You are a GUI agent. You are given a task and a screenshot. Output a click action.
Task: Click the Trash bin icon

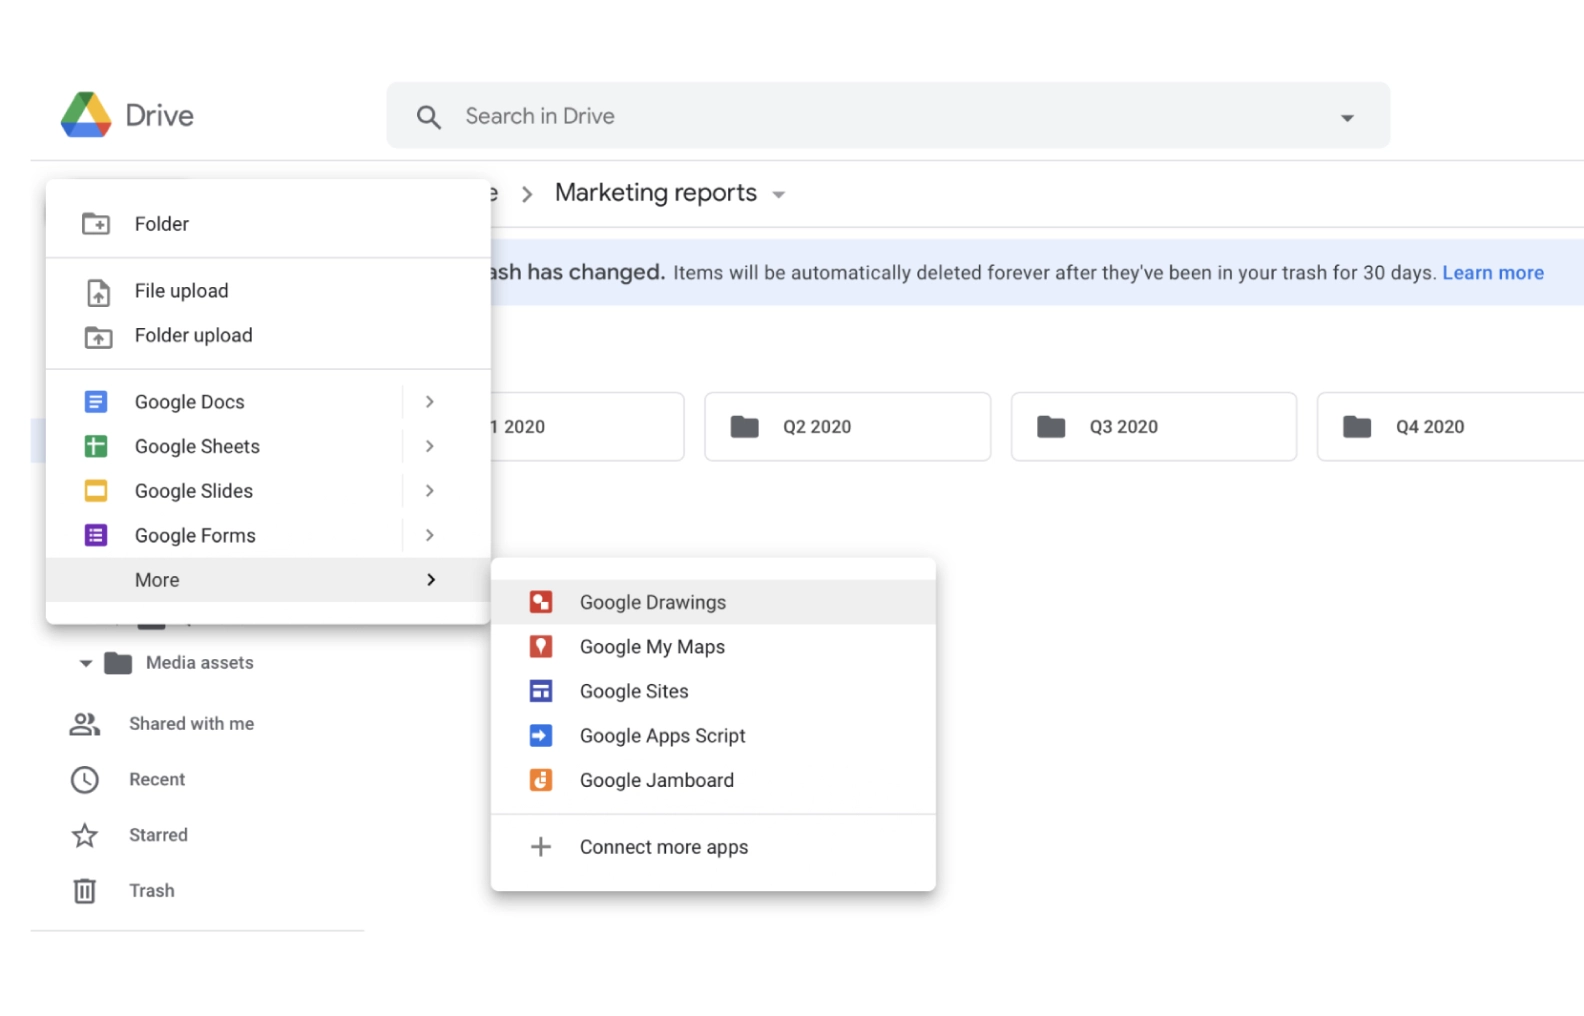point(85,891)
